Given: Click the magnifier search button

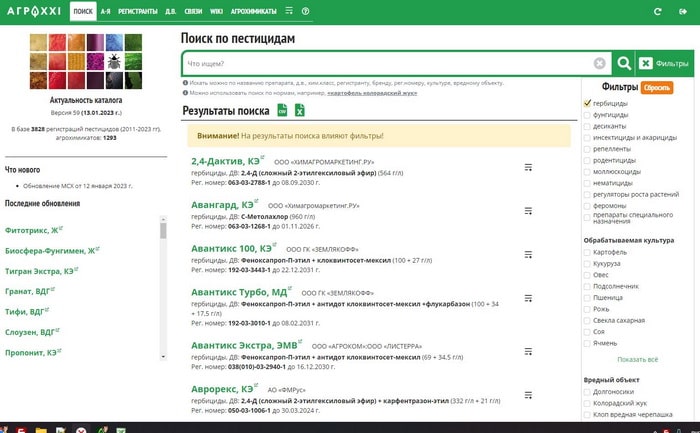Looking at the screenshot, I should [624, 63].
